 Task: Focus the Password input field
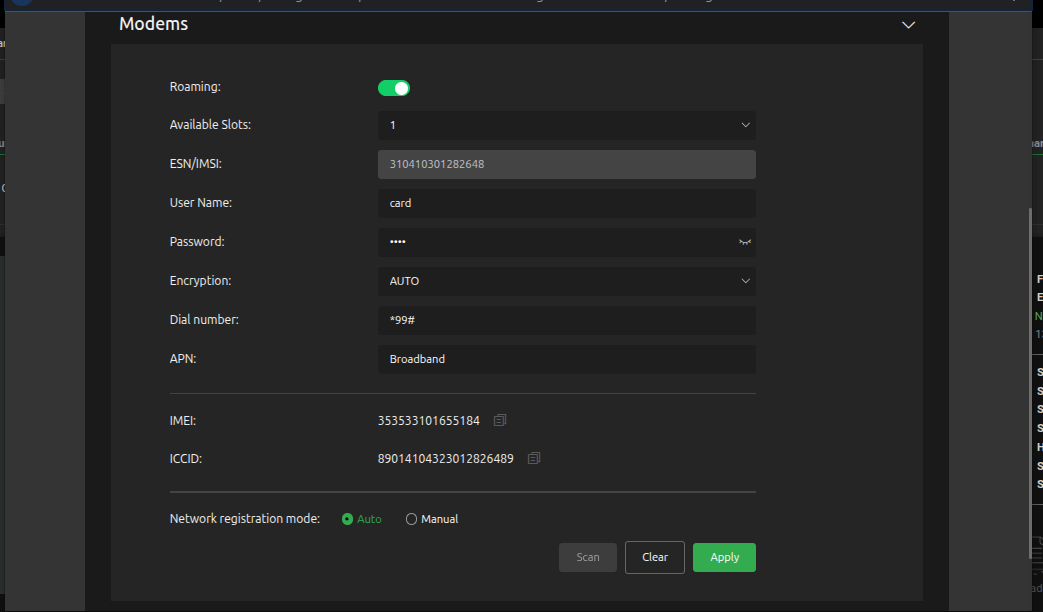[555, 242]
